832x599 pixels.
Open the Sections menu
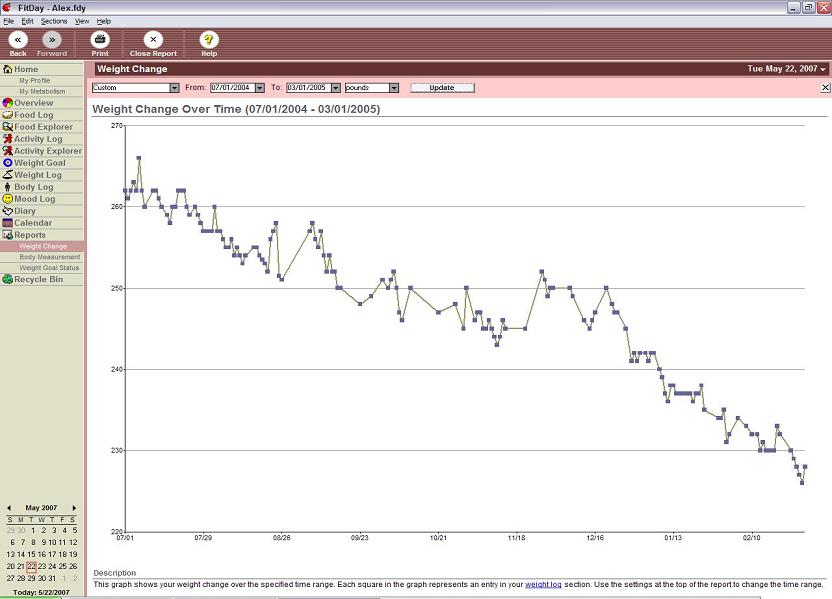[54, 22]
